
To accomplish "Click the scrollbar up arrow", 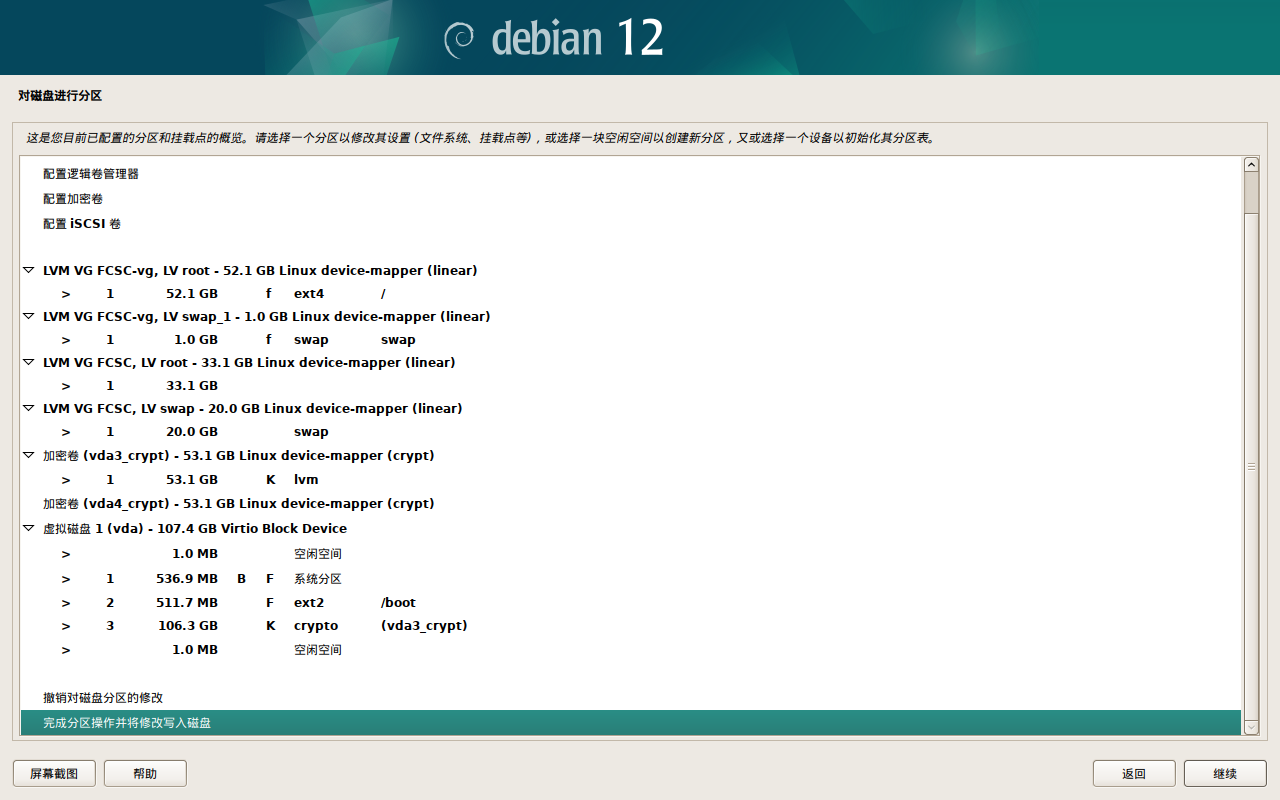I will 1251,164.
